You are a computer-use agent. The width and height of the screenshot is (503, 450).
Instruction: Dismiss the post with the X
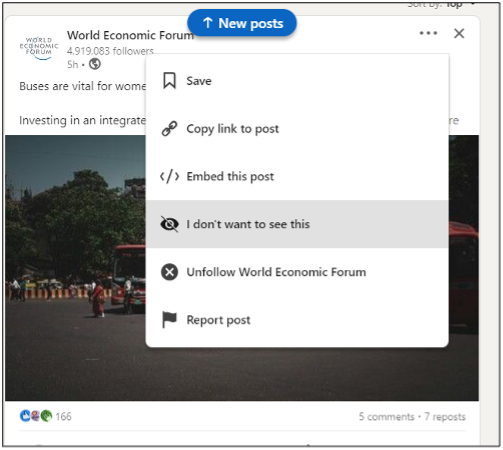click(459, 33)
